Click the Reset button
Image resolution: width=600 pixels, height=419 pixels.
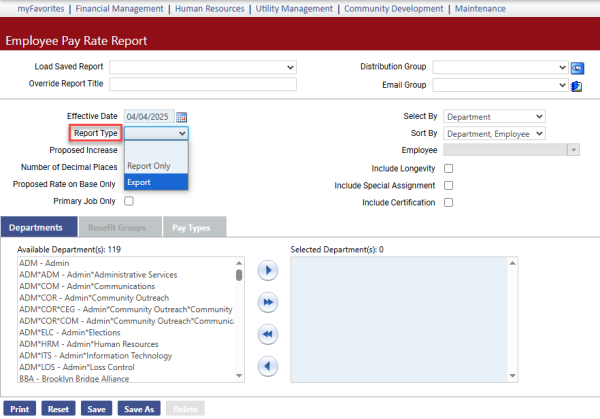(x=58, y=409)
